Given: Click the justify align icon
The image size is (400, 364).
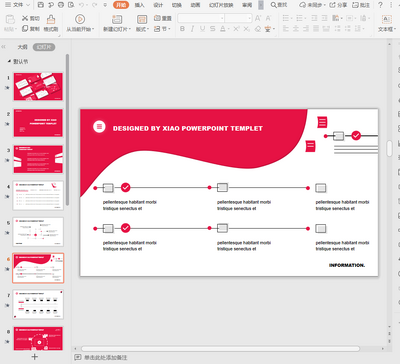Looking at the screenshot, I should (316, 29).
